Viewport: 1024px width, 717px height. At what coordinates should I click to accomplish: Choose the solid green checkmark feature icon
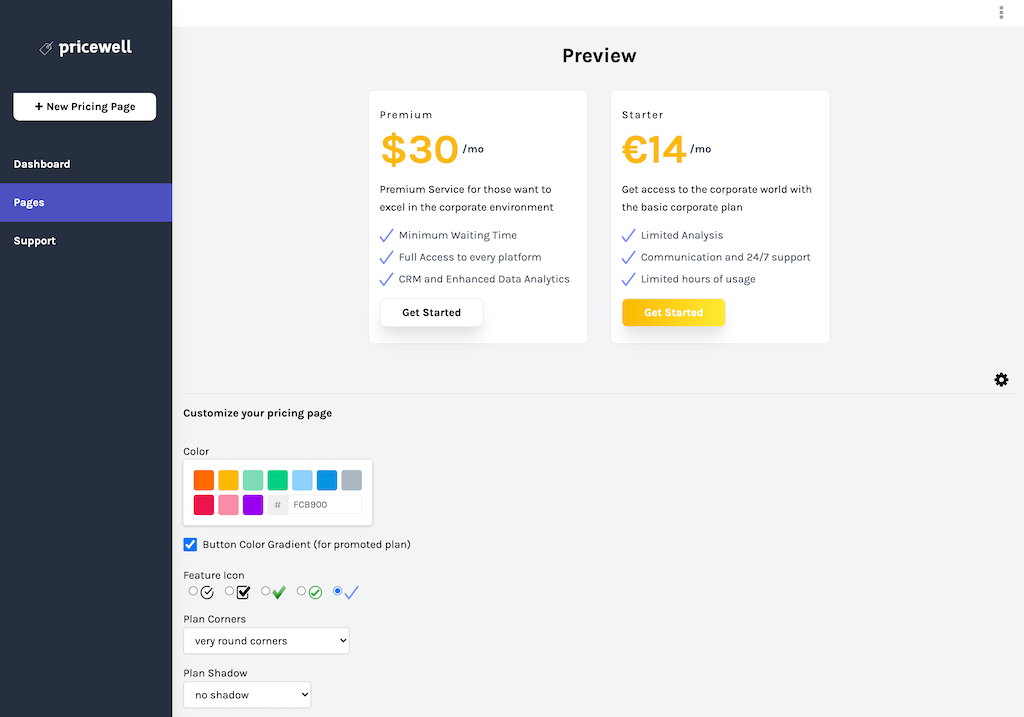[x=279, y=593]
